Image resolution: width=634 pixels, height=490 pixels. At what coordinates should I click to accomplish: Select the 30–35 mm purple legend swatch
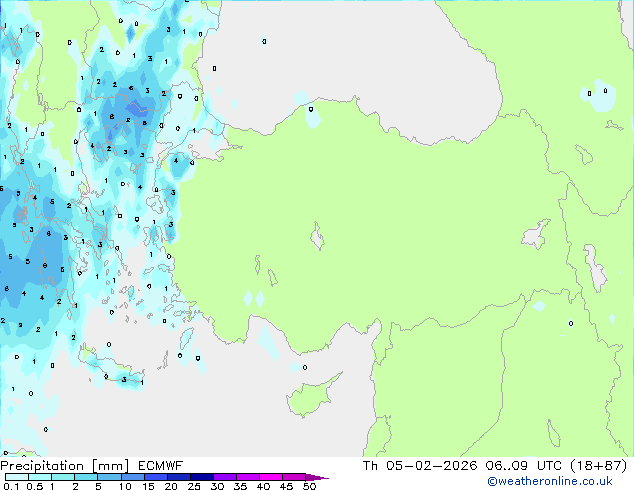[x=224, y=477]
